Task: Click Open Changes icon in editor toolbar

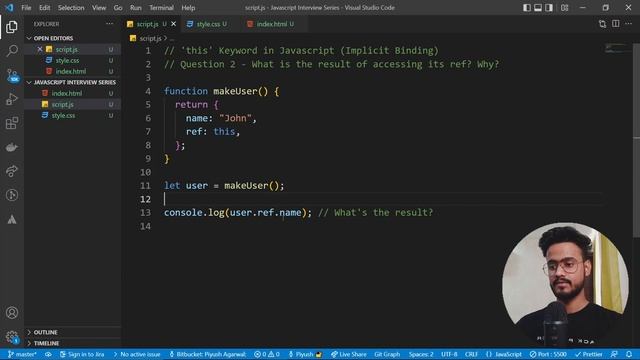Action: (x=602, y=24)
